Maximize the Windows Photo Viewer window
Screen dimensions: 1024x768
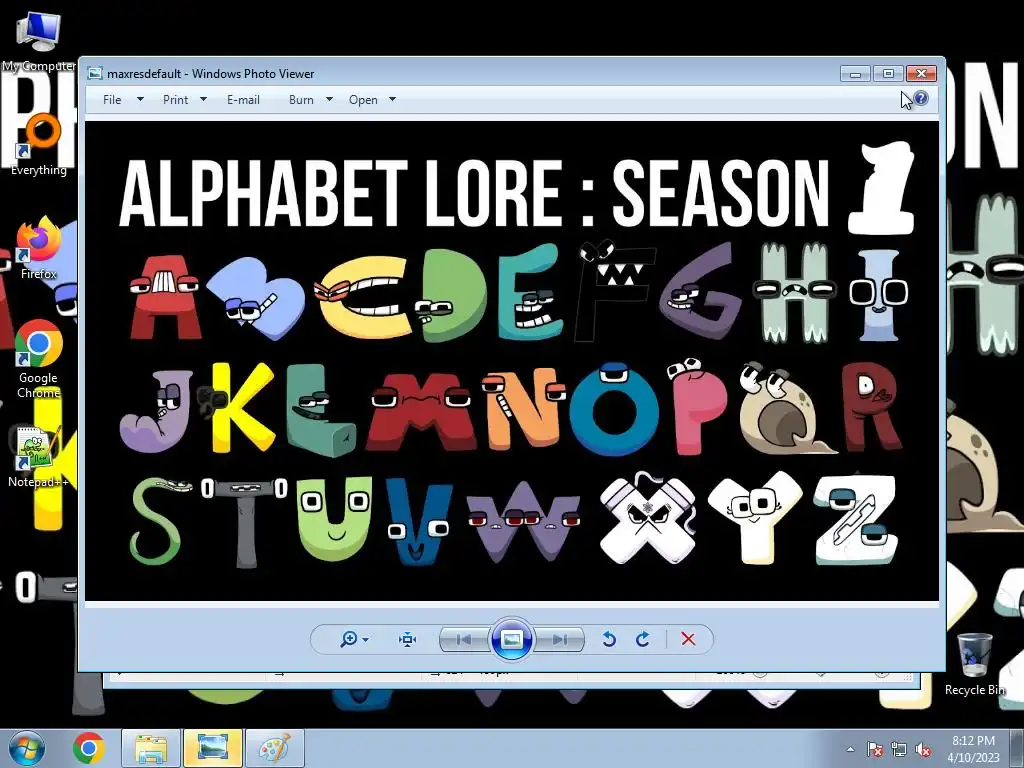888,73
